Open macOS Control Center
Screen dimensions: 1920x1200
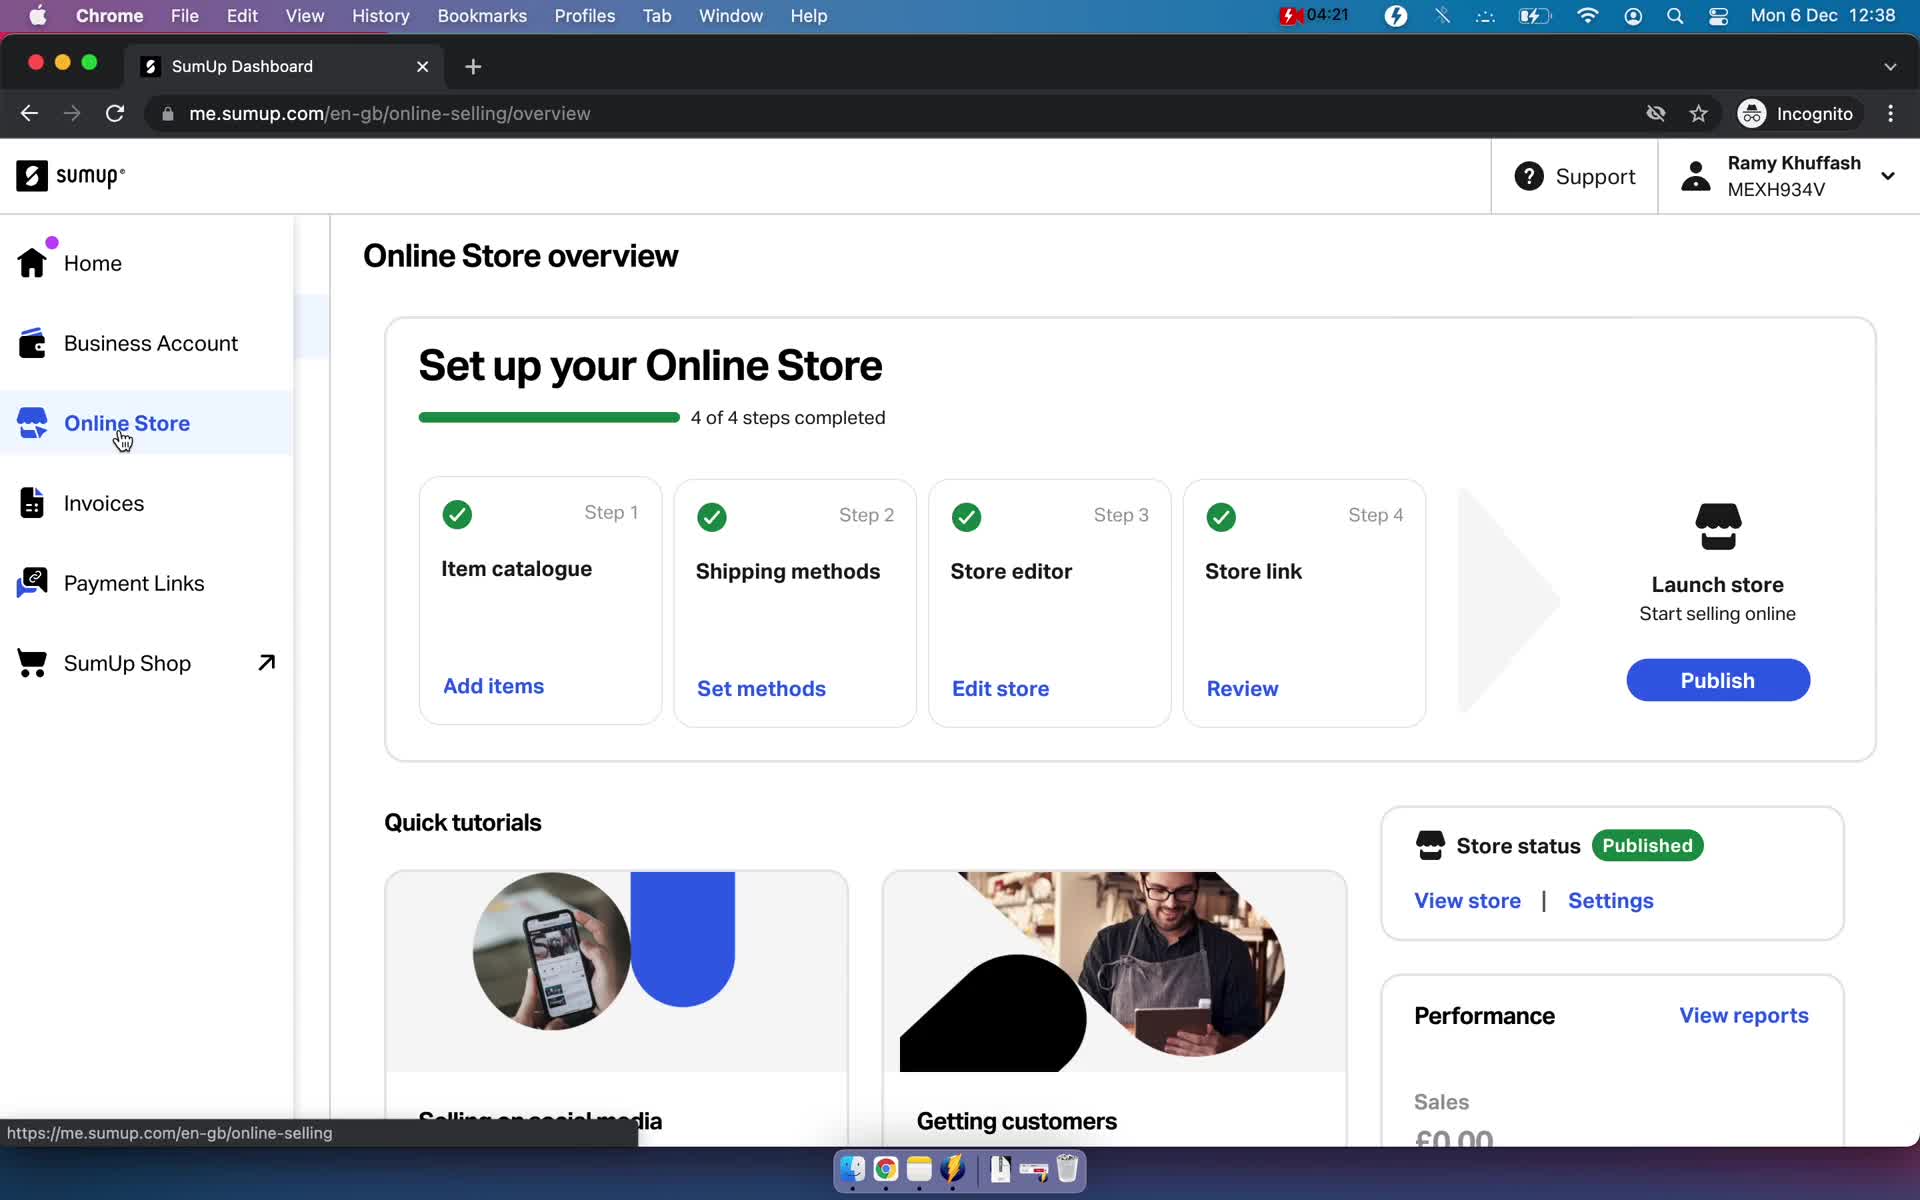(1718, 16)
